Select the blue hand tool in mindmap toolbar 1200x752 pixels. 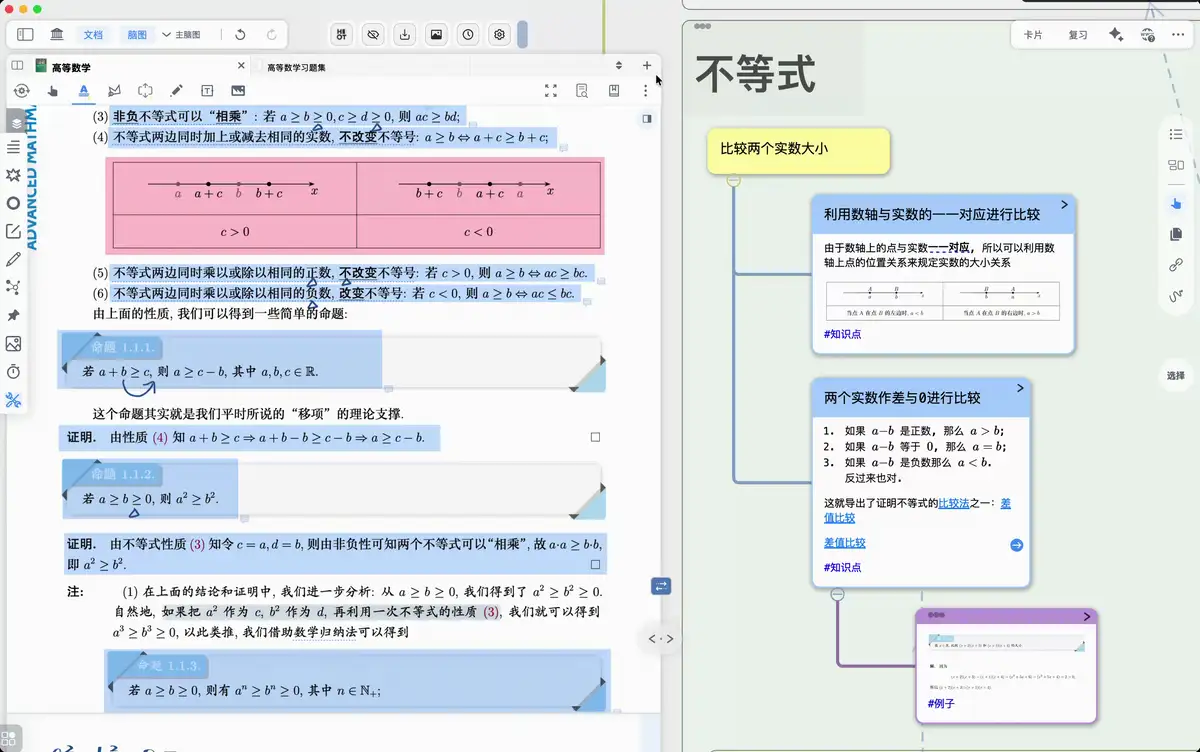point(1176,203)
